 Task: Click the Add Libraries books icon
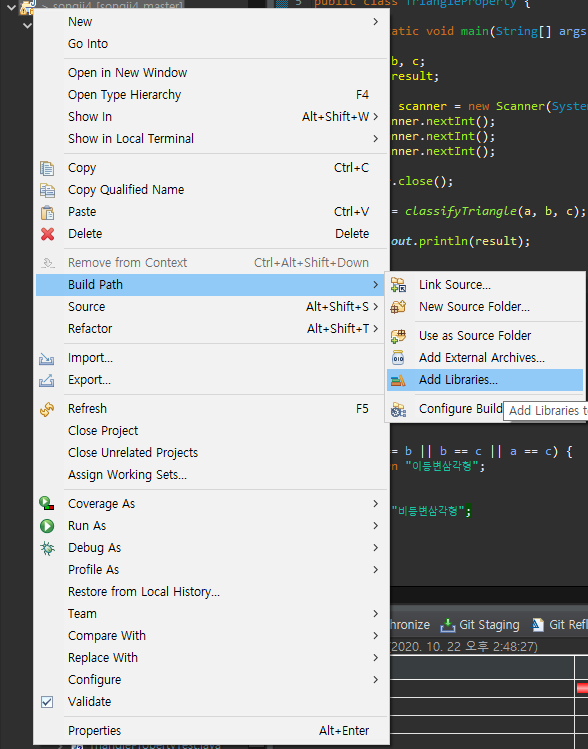pos(398,380)
